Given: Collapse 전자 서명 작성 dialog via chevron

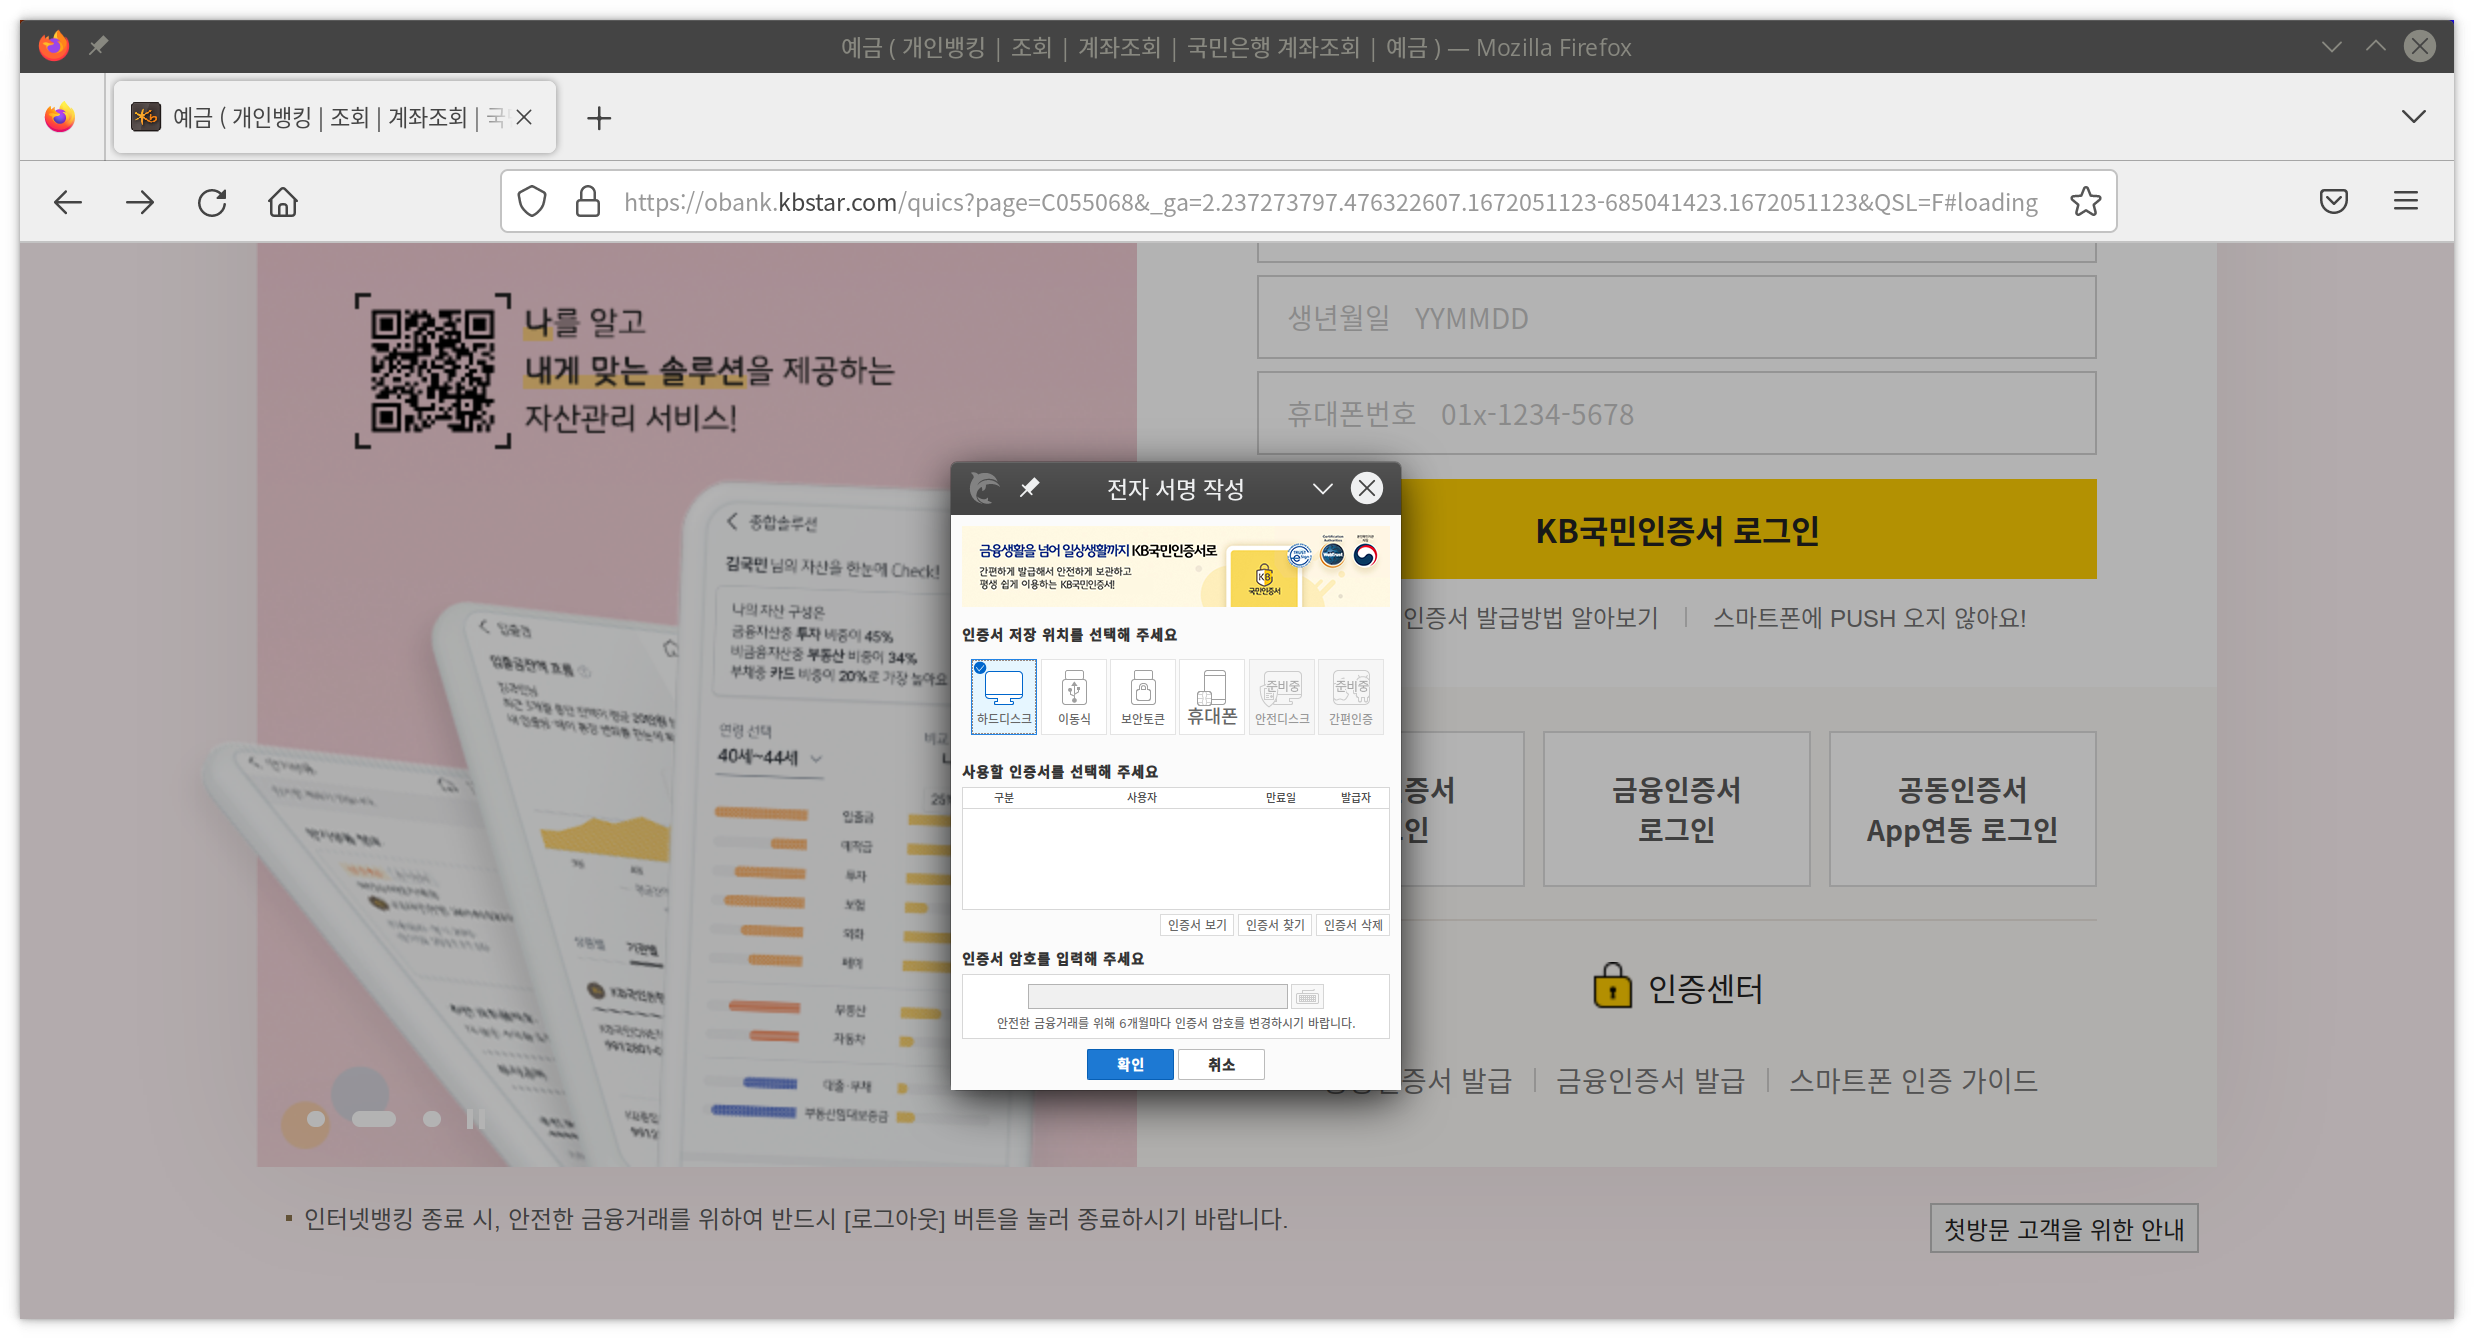Looking at the screenshot, I should click(1322, 488).
